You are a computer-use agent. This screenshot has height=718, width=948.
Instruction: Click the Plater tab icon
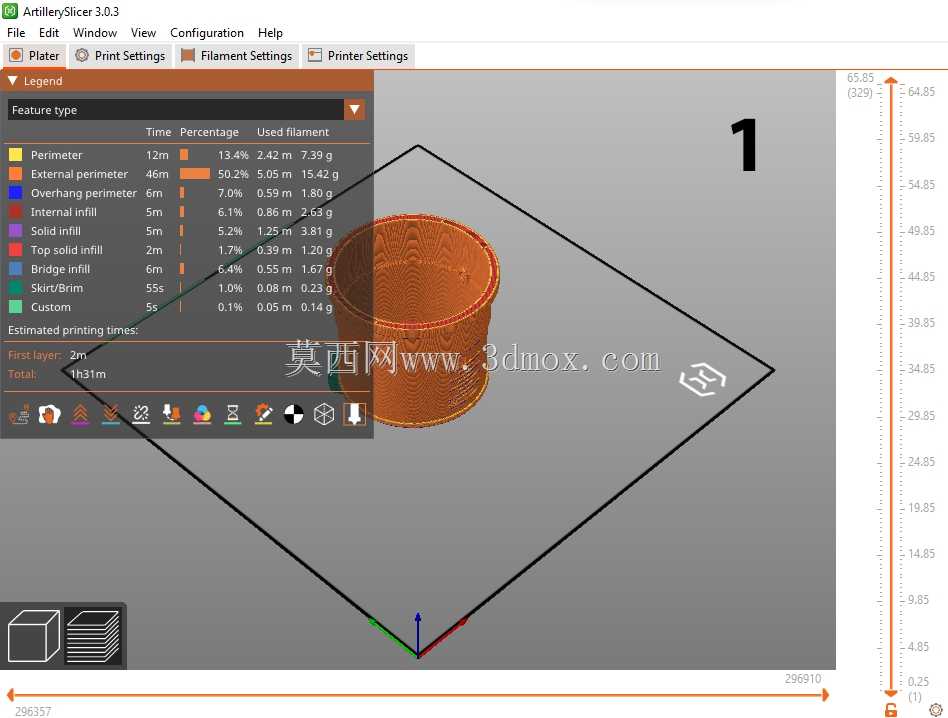[16, 55]
